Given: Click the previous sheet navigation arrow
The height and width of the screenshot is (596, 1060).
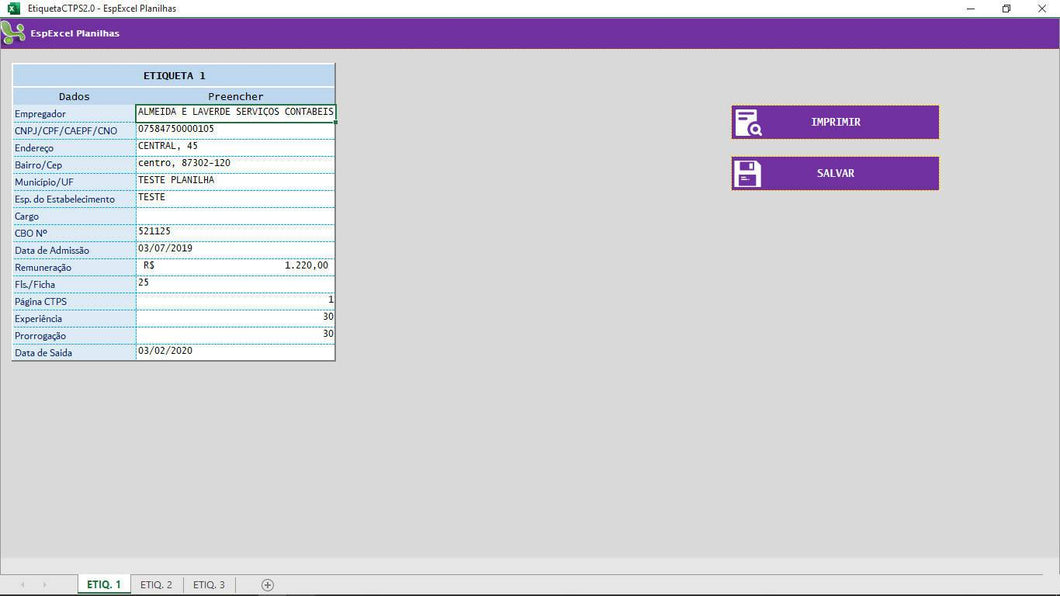Looking at the screenshot, I should [x=23, y=585].
